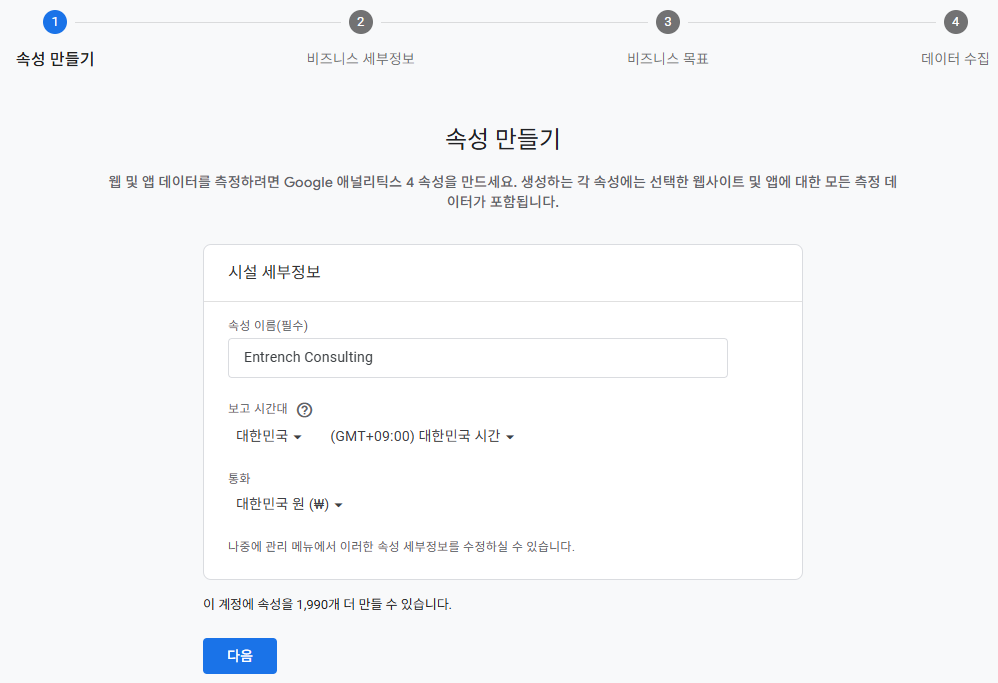Select the 비즈니스 세부정보 step label
The height and width of the screenshot is (683, 998).
(361, 59)
